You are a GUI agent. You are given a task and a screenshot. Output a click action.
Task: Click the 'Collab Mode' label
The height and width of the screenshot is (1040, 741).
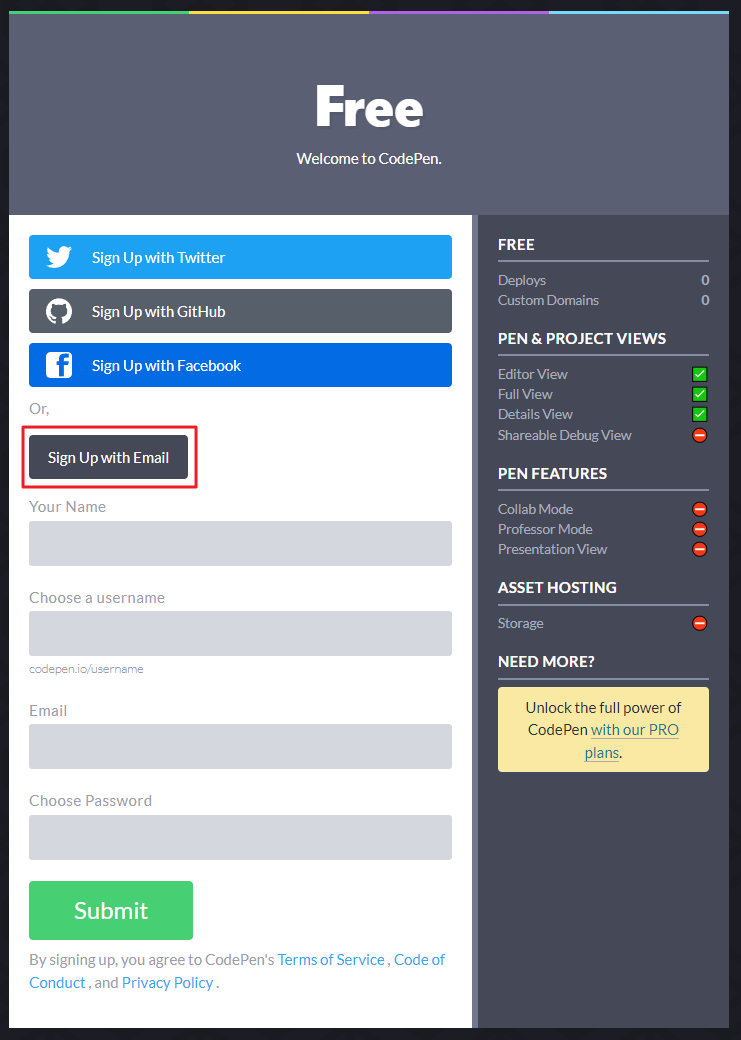pos(535,509)
